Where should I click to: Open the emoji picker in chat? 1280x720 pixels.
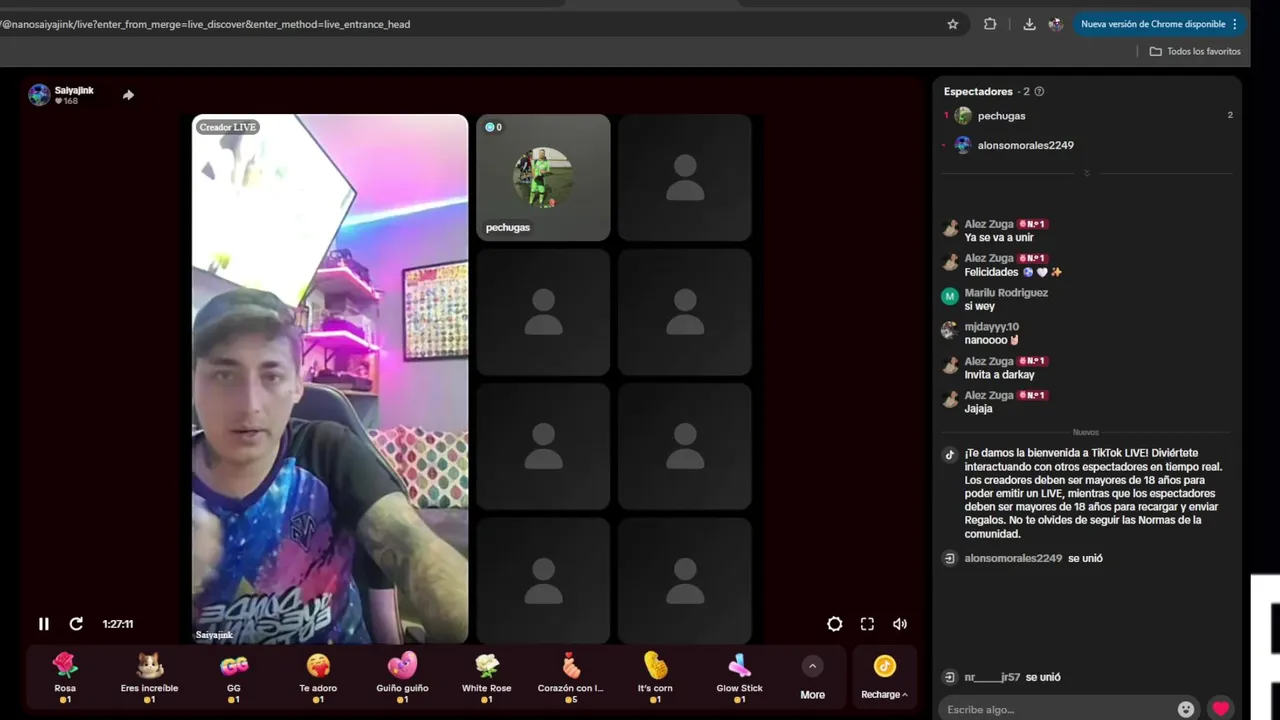pos(1186,709)
